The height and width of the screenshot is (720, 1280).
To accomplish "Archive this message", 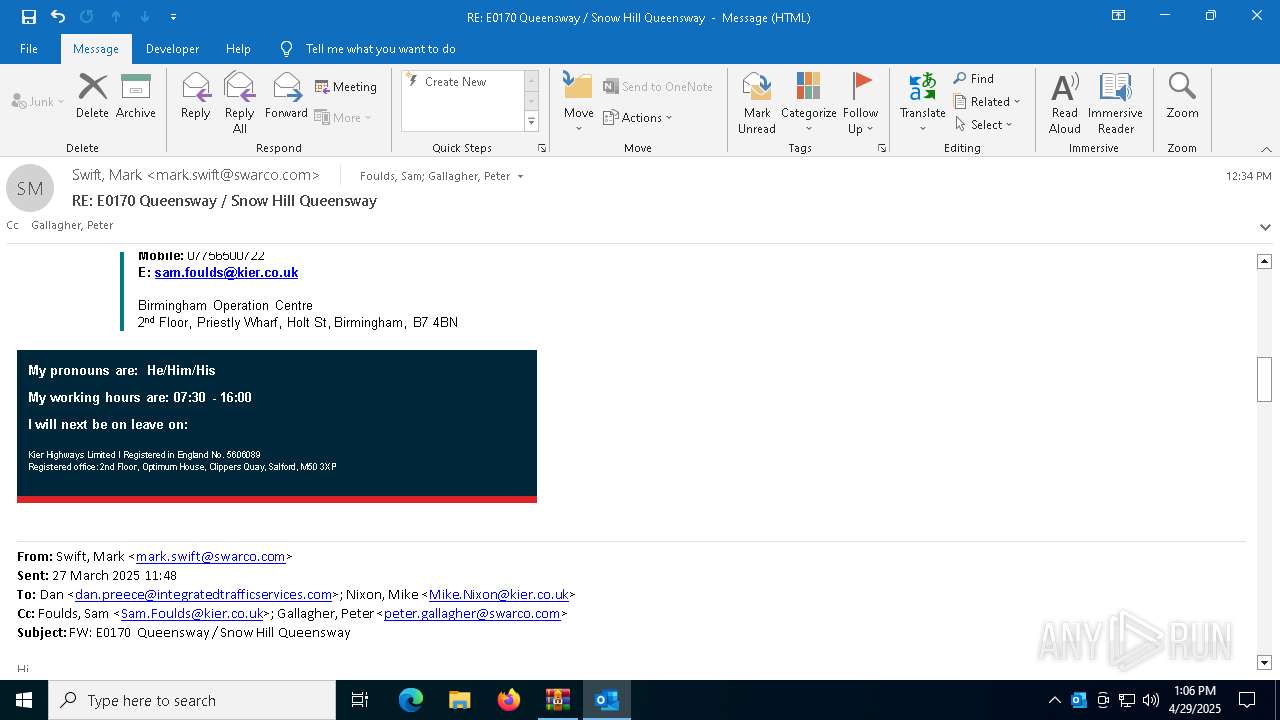I will tap(135, 97).
